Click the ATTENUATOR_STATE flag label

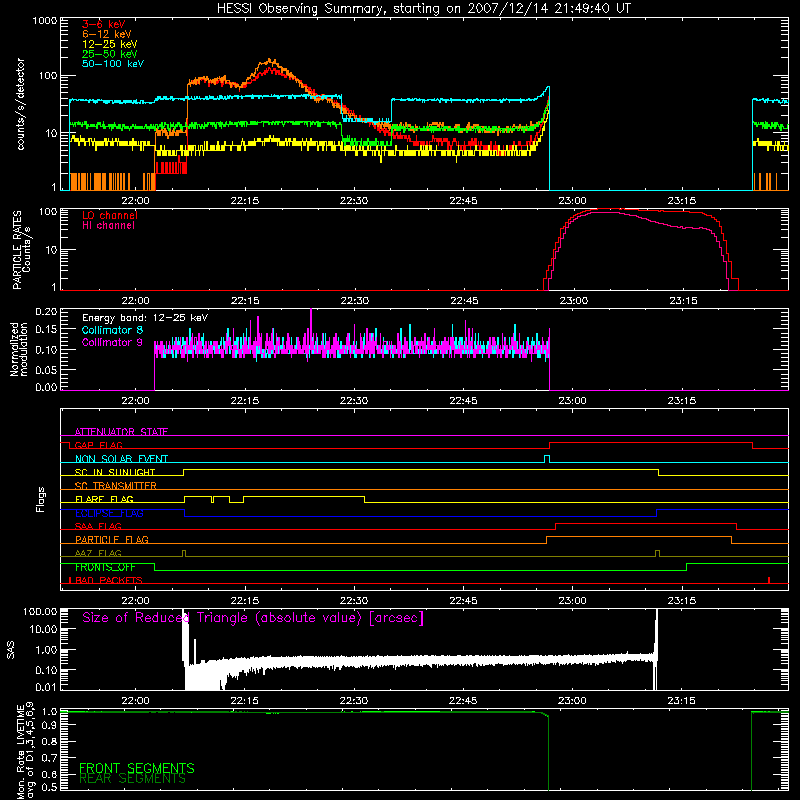pos(121,432)
